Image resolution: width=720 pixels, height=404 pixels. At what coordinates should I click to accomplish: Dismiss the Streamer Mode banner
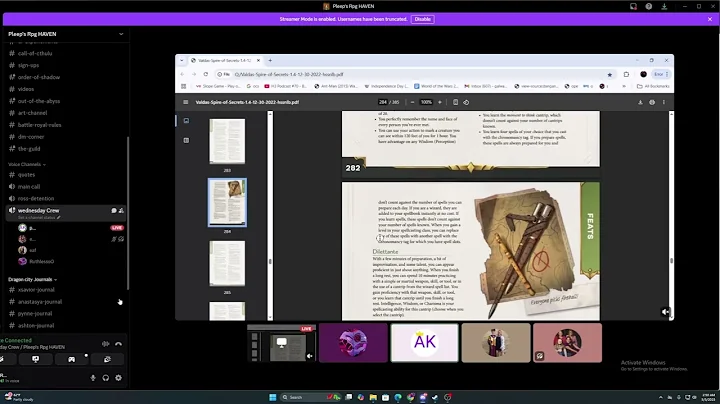(x=710, y=19)
